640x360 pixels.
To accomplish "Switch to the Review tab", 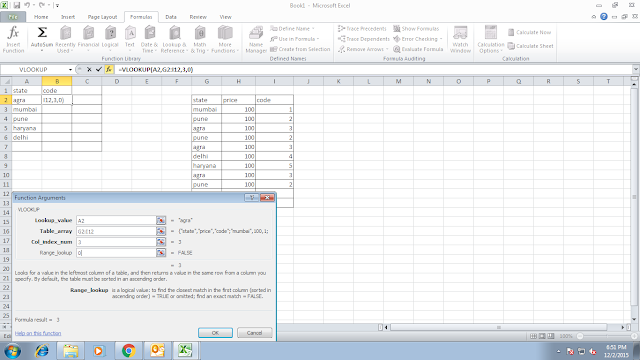I will tap(198, 17).
